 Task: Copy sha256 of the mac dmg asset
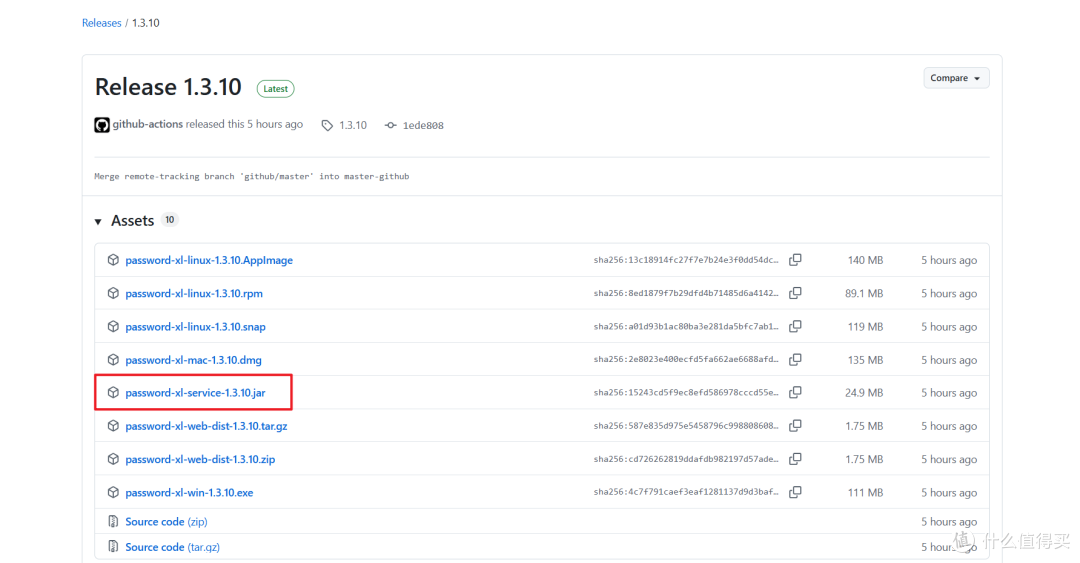796,359
